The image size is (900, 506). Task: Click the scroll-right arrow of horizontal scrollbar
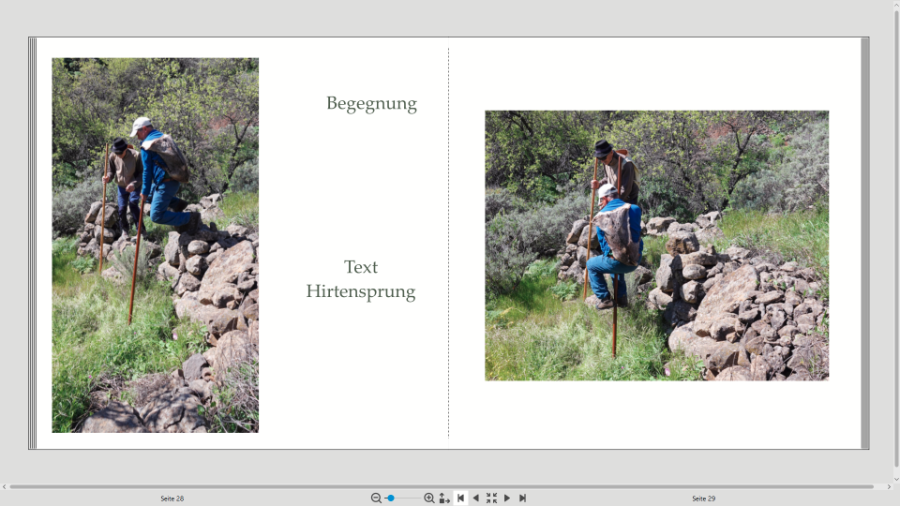pos(889,486)
